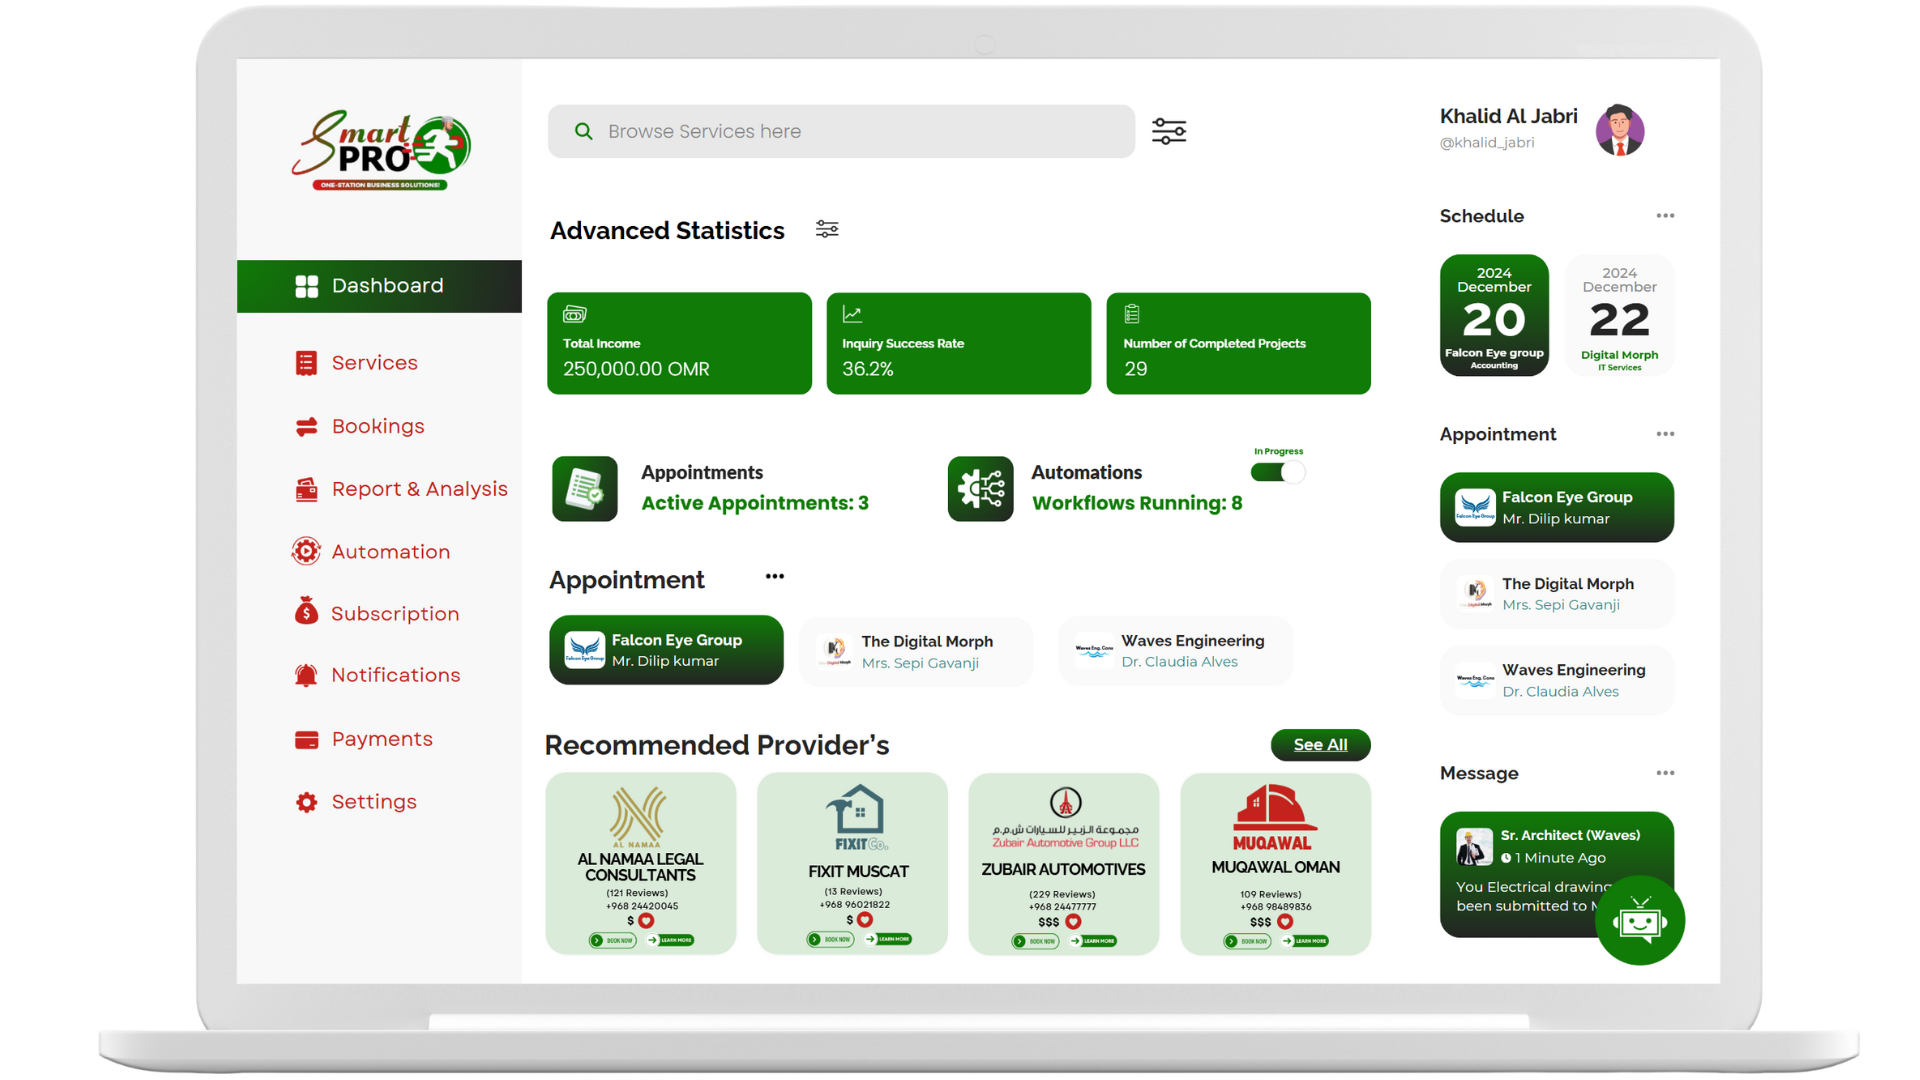Open the Message section three-dot menu
Viewport: 1920px width, 1080px height.
(1665, 773)
